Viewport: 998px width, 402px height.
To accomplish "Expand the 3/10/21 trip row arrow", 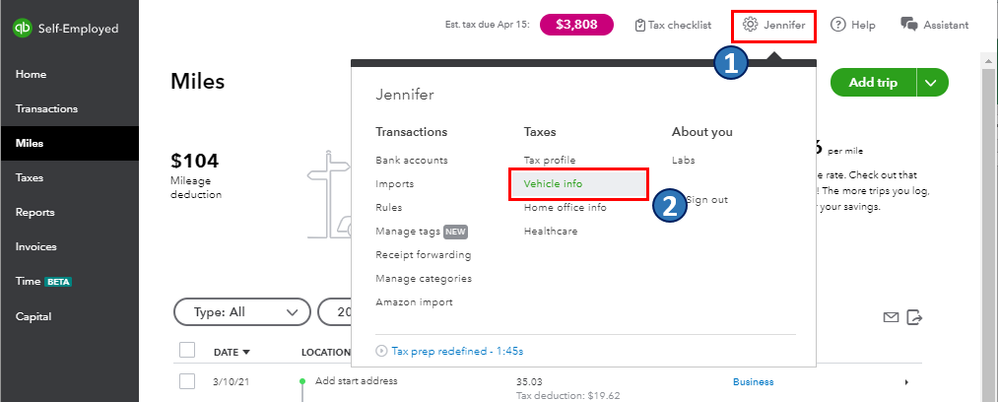I will point(906,382).
